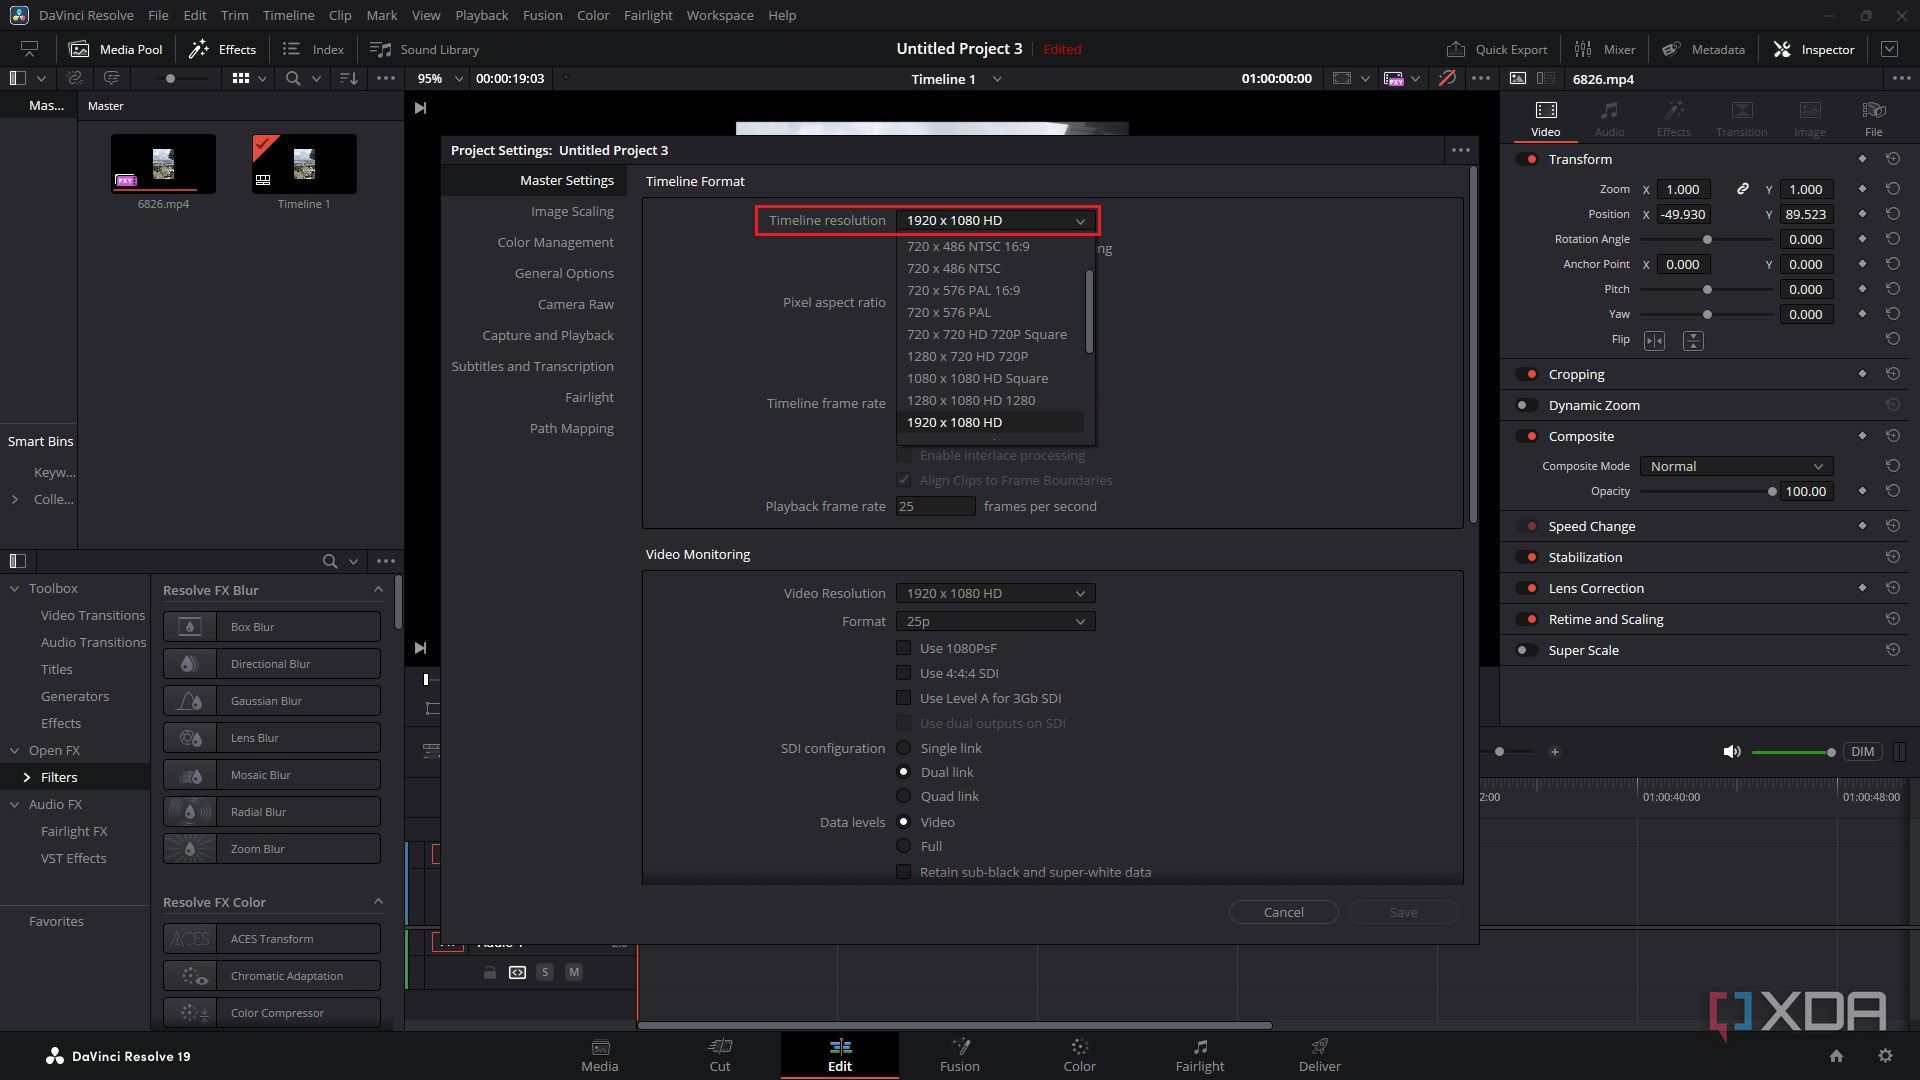Open monitoring Format 25p dropdown
Image resolution: width=1920 pixels, height=1080 pixels.
point(995,621)
